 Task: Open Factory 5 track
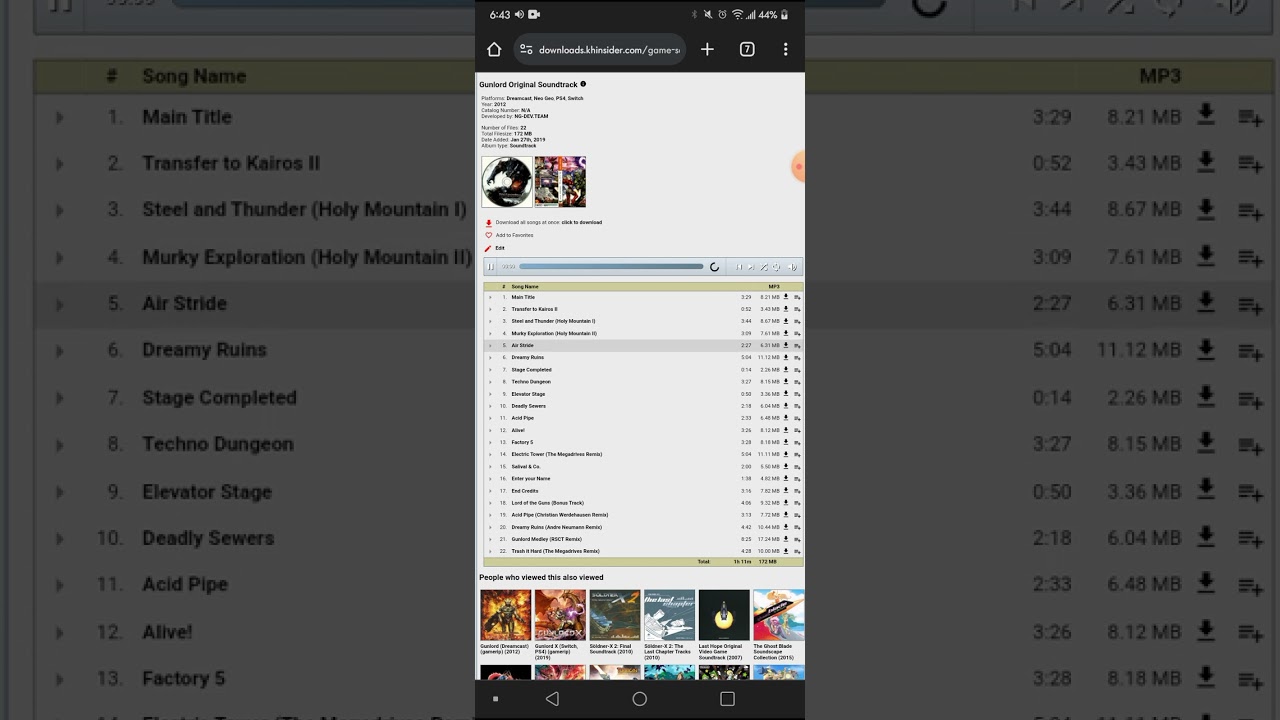[522, 442]
